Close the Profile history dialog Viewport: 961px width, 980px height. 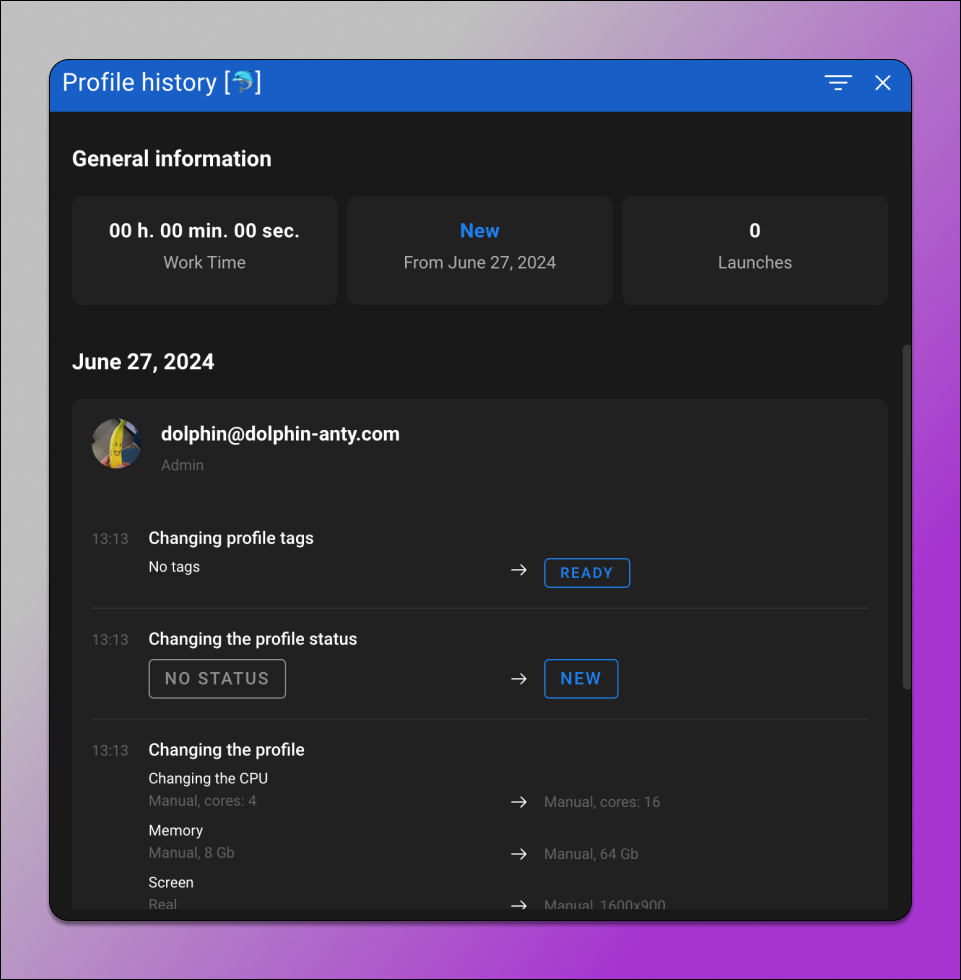tap(882, 82)
